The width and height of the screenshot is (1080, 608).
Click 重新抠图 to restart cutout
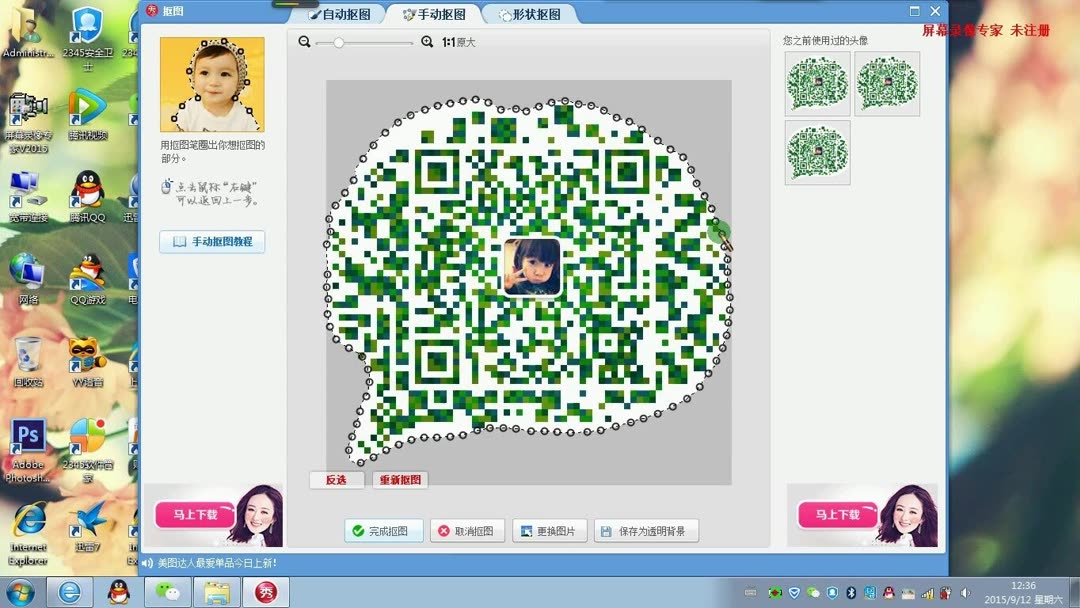point(399,479)
